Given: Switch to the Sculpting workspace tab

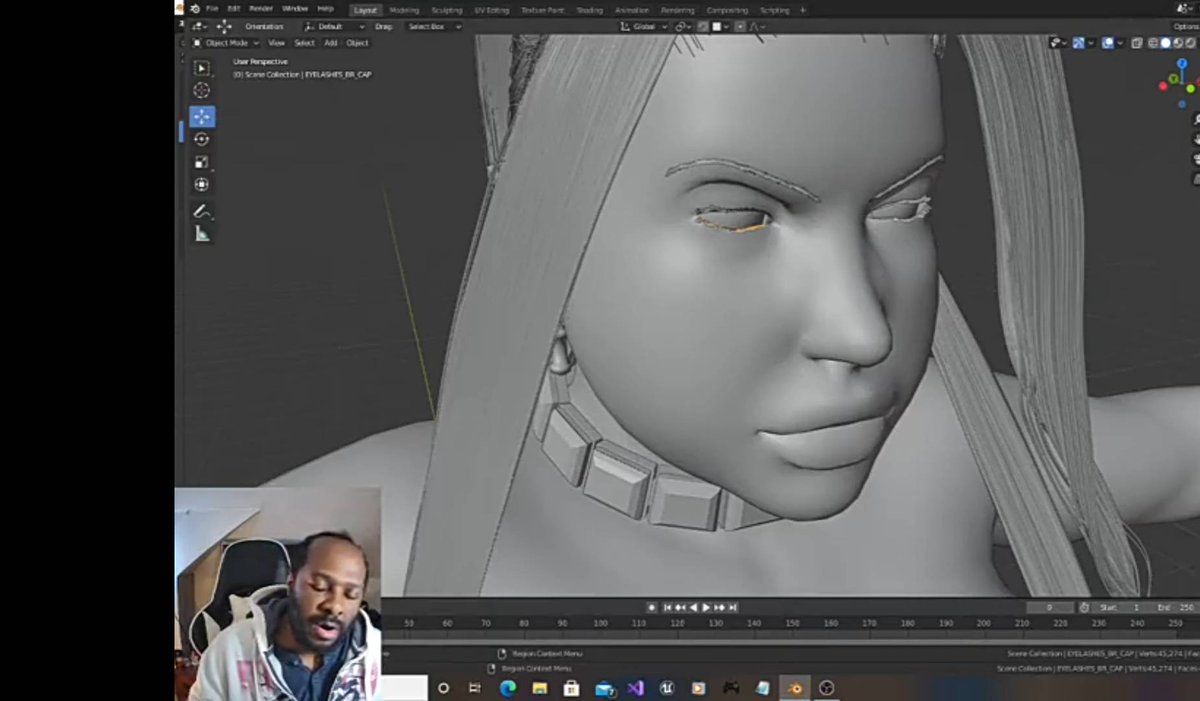Looking at the screenshot, I should click(x=447, y=10).
